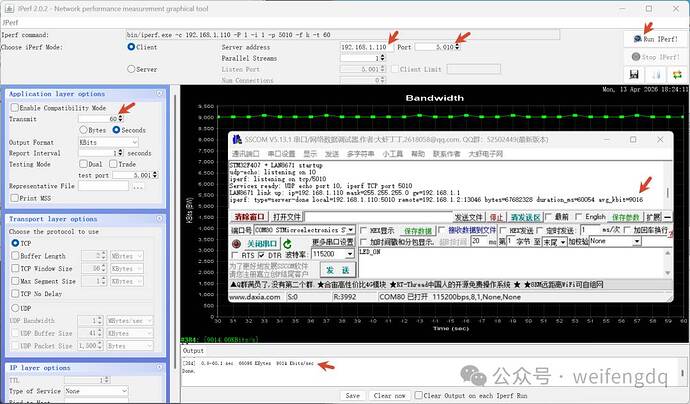Screen dimensions: 690x404
Task: Click the Run IPerf! button
Action: tap(655, 39)
